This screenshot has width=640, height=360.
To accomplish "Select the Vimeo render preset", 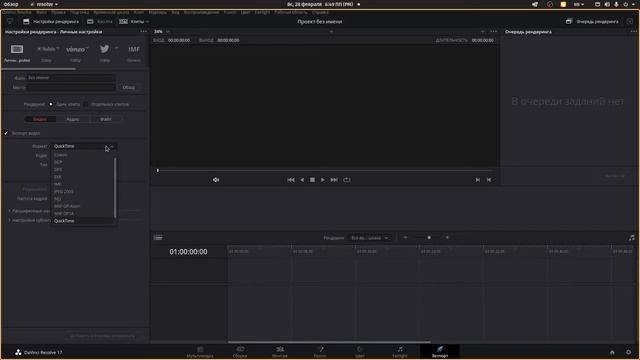I will click(76, 49).
